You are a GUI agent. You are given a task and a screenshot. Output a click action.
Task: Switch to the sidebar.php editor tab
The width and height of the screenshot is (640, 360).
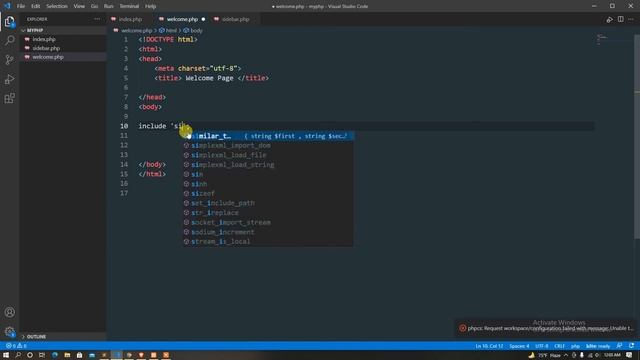(x=235, y=19)
